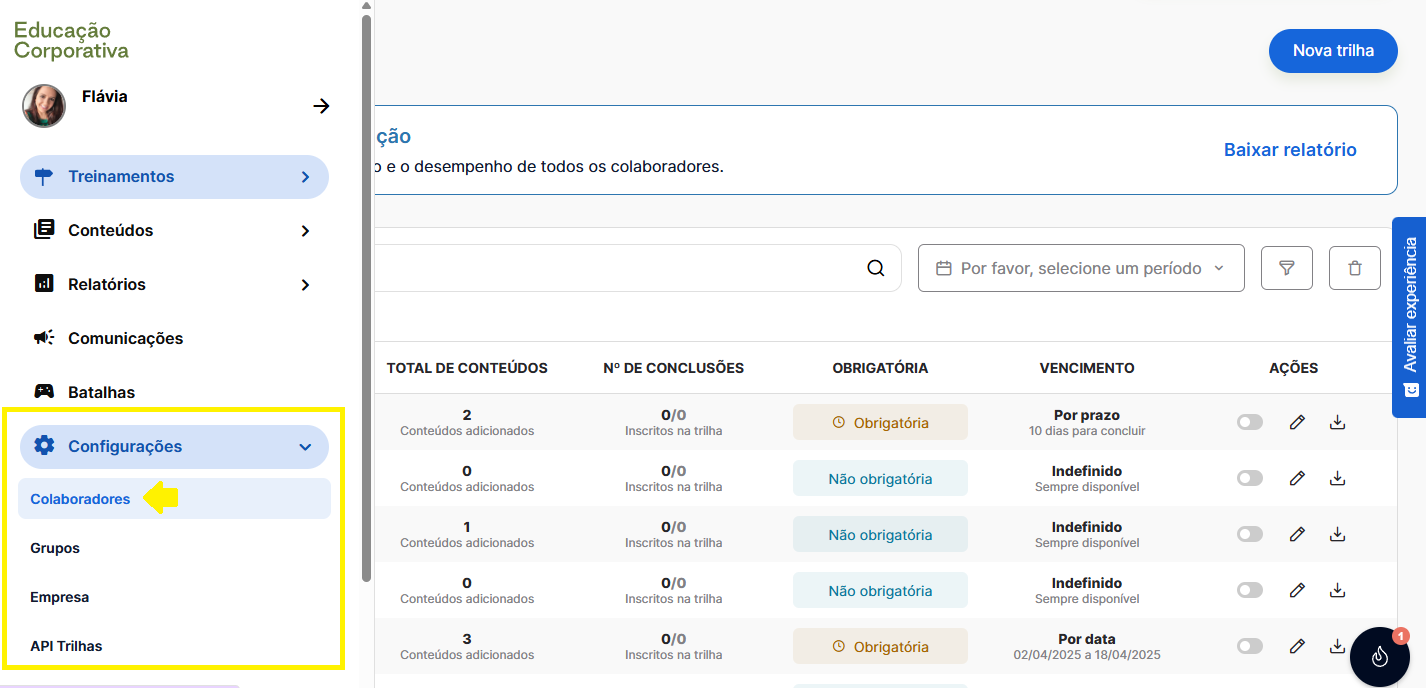The height and width of the screenshot is (688, 1426).
Task: Click the Baixar relatório link
Action: tap(1290, 148)
